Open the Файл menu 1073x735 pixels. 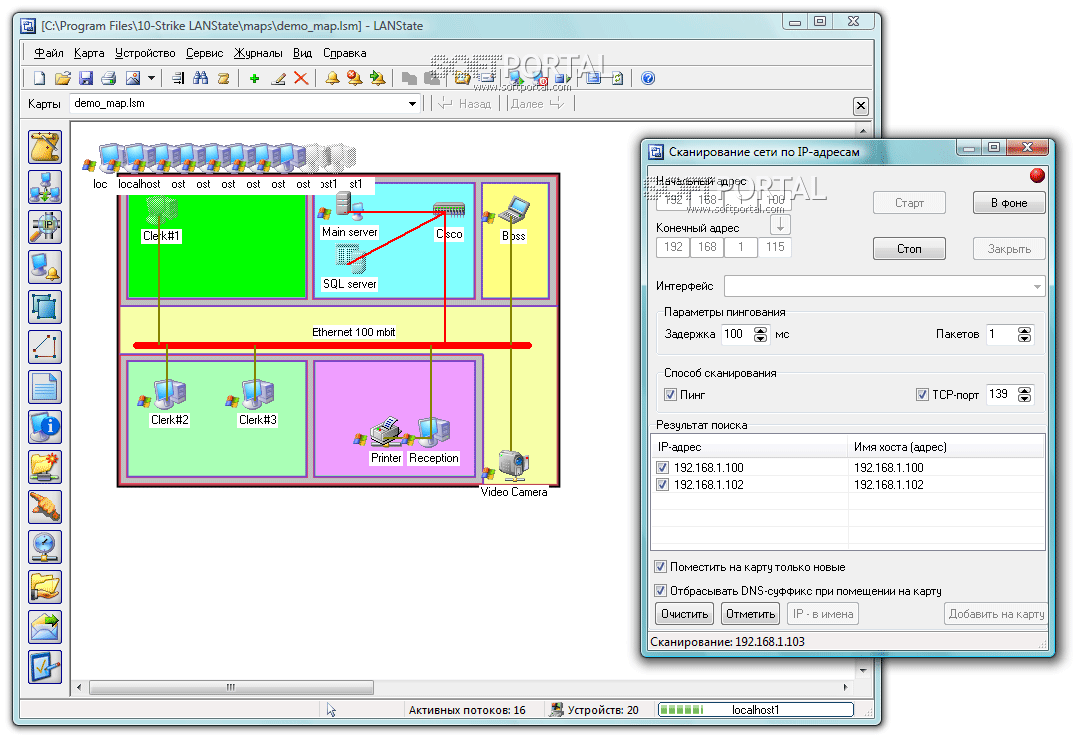pos(49,53)
